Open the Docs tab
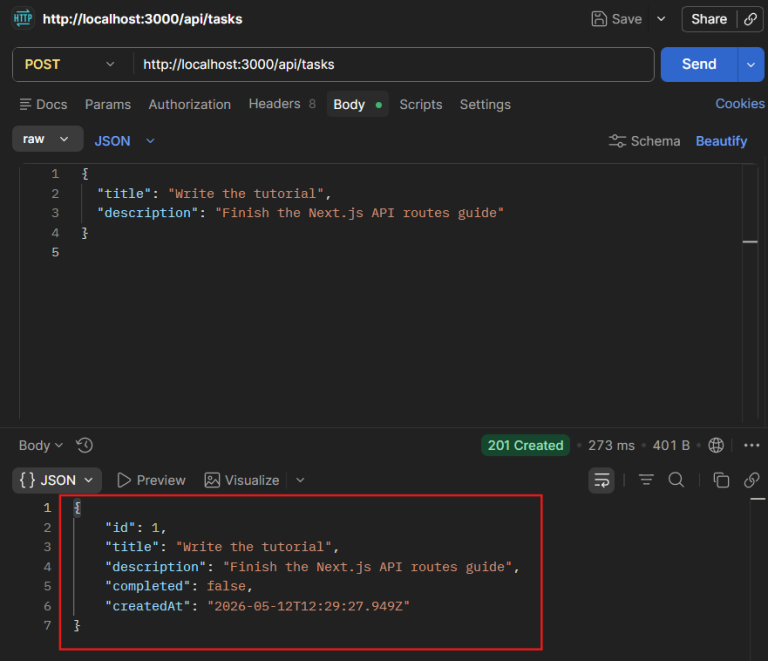The height and width of the screenshot is (661, 768). coord(43,104)
